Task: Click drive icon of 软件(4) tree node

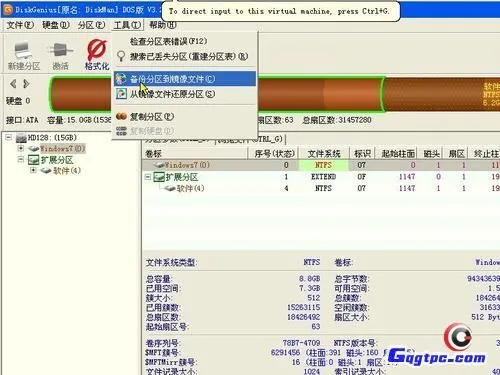Action: tap(46, 171)
